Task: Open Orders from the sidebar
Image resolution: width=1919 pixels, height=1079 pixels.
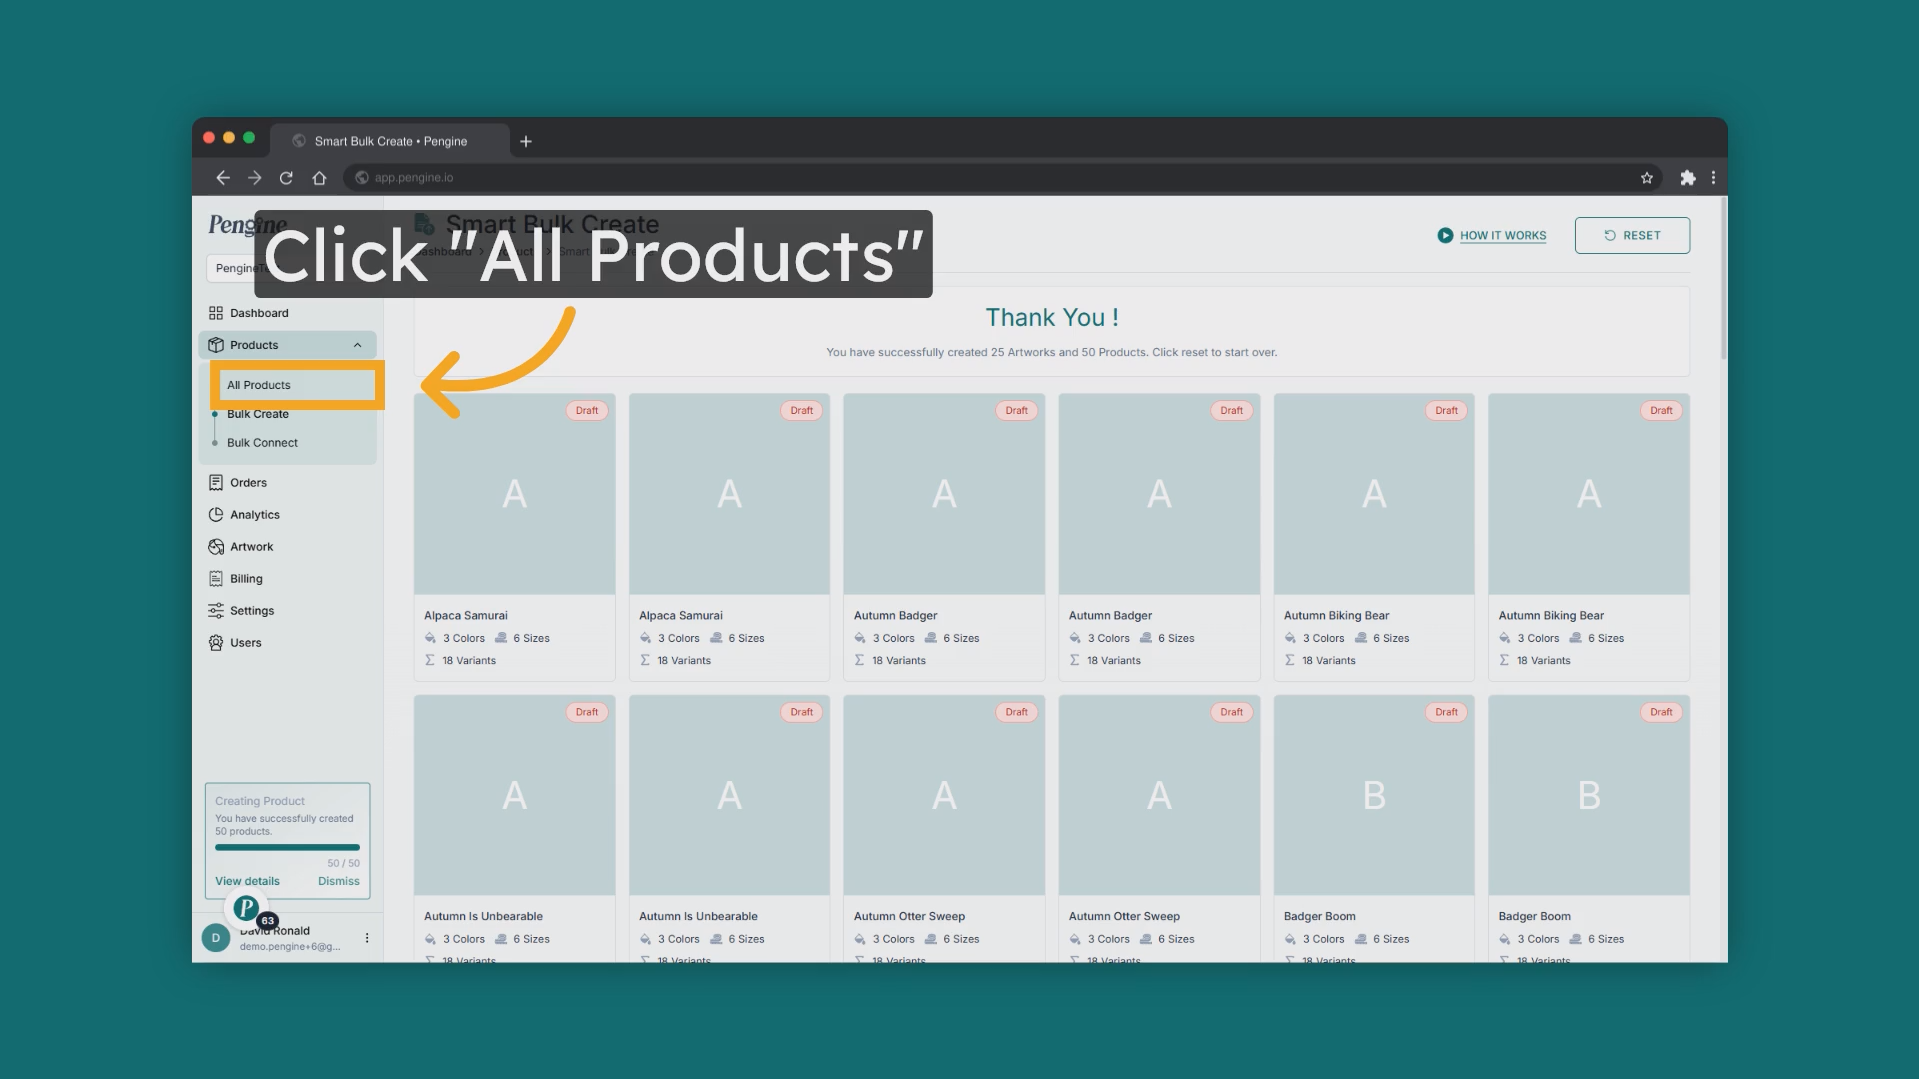Action: point(248,483)
